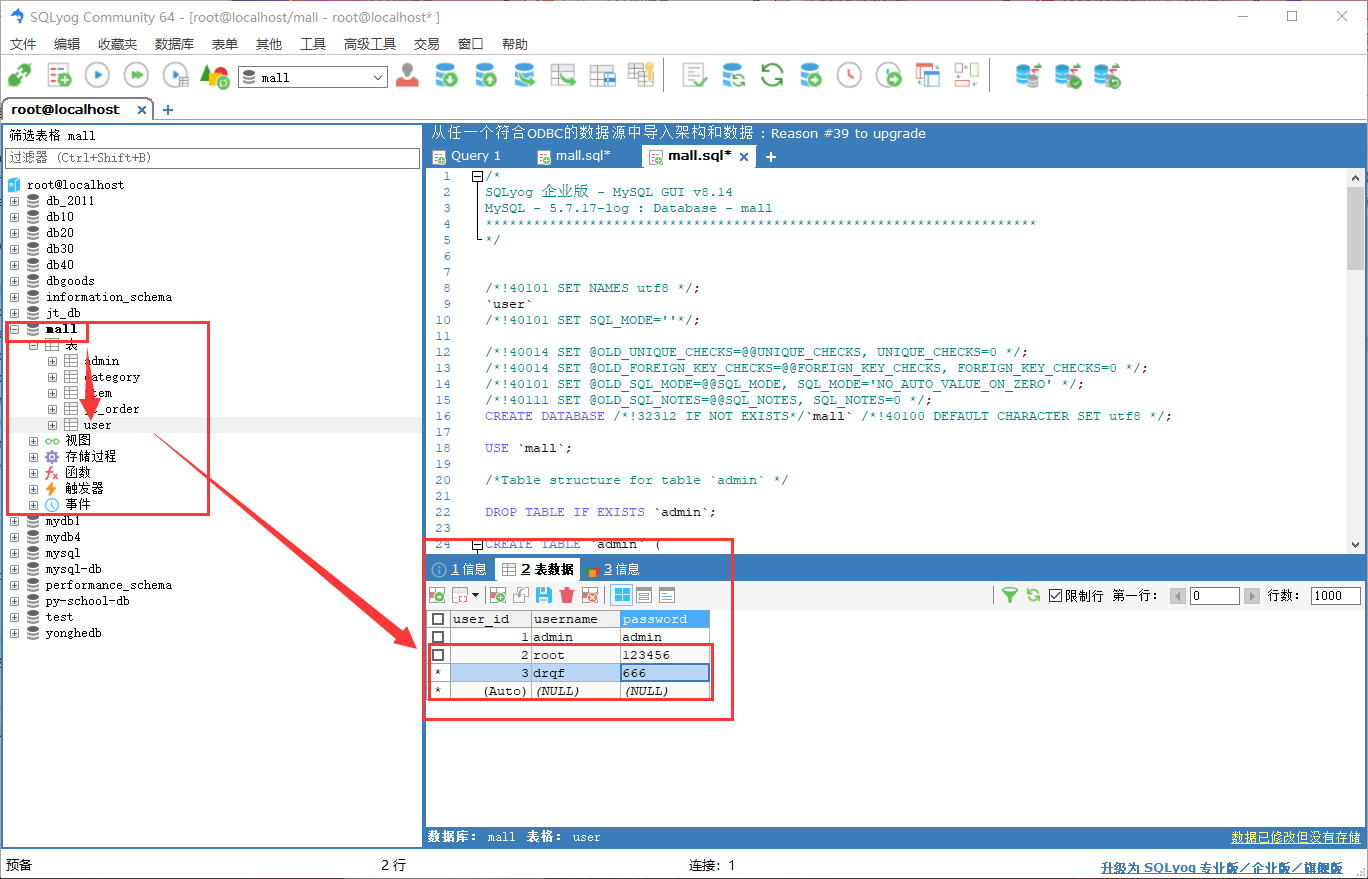The image size is (1368, 879).
Task: Expand the 存储过程 node
Action: click(33, 457)
